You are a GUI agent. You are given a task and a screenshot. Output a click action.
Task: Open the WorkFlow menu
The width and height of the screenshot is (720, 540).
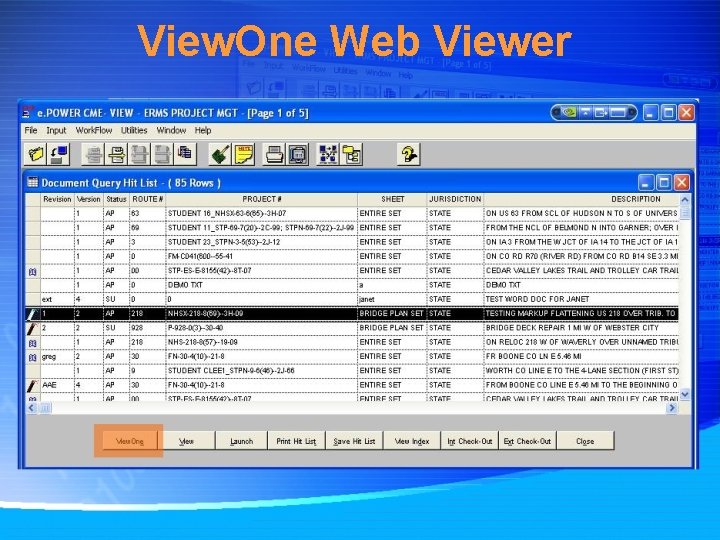click(x=94, y=130)
